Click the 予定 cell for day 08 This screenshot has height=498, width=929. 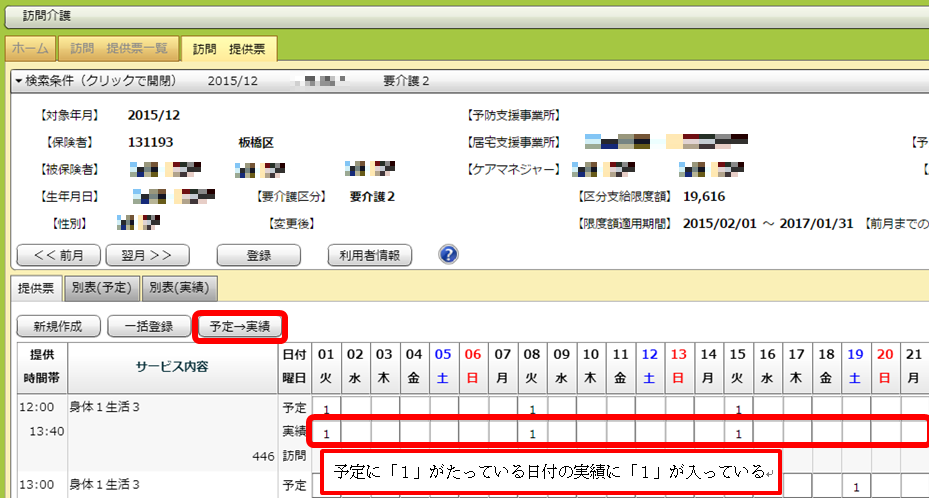532,409
